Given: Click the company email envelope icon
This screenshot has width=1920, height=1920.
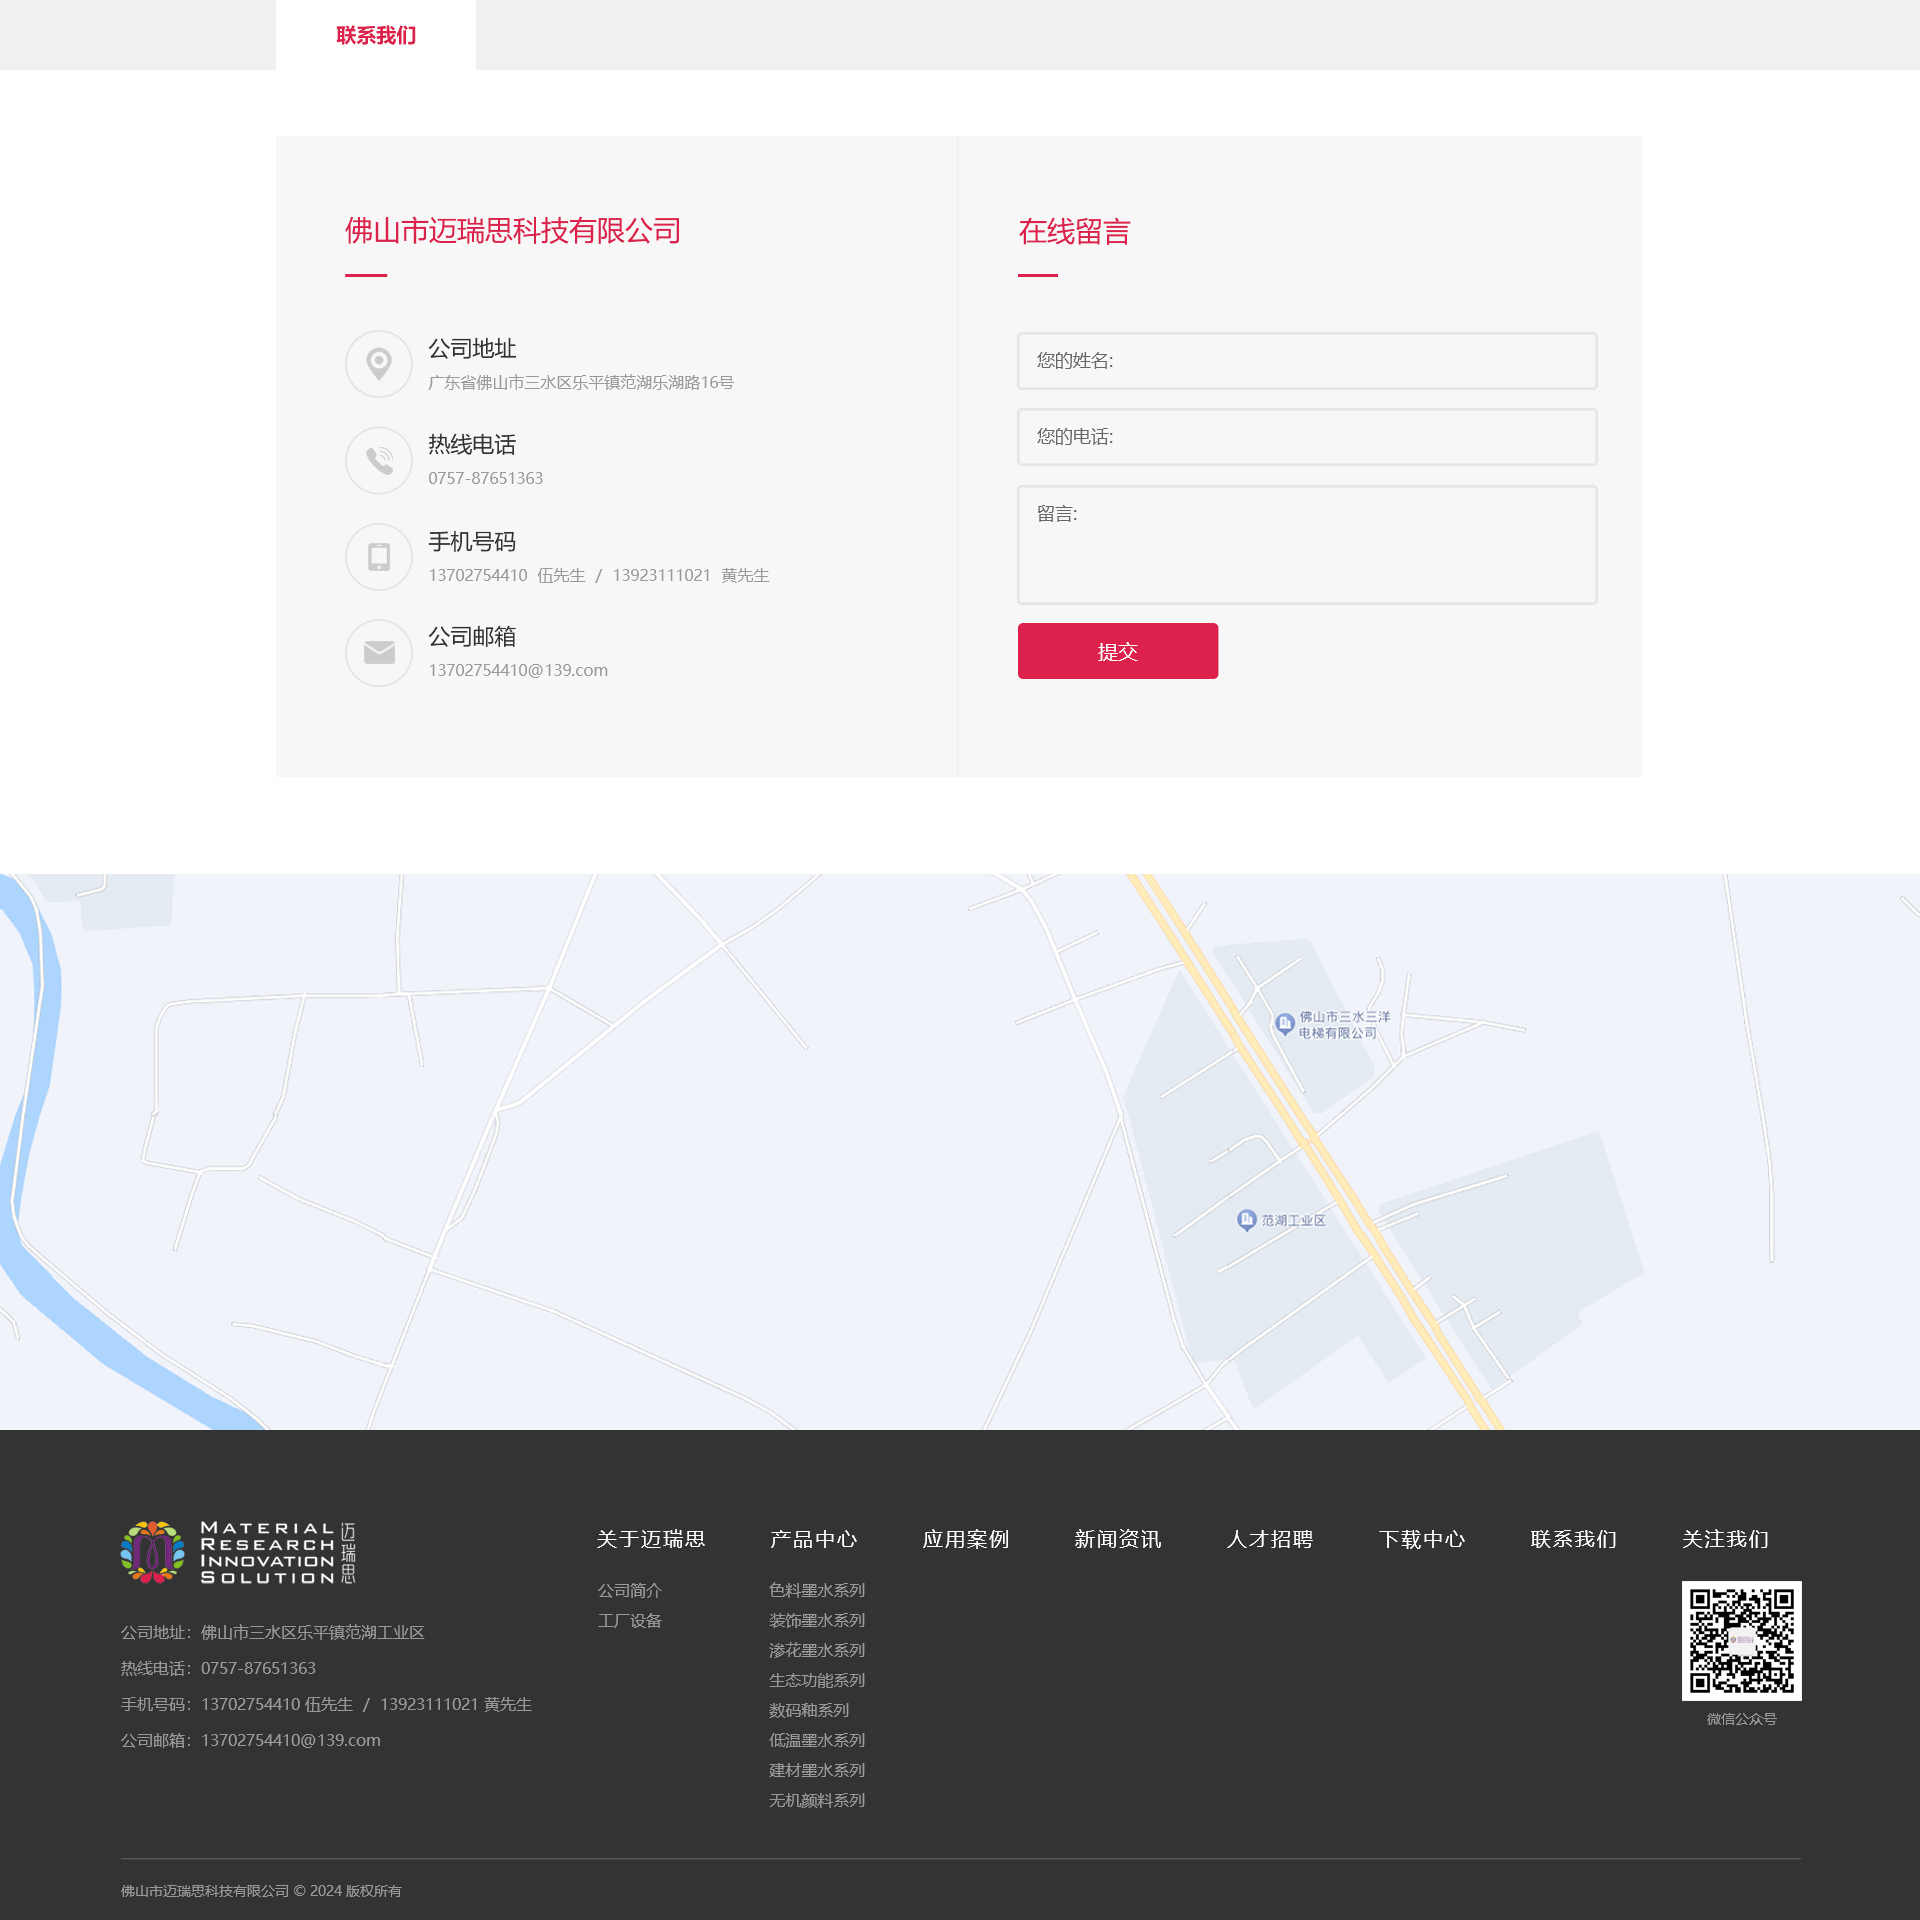Looking at the screenshot, I should click(378, 653).
